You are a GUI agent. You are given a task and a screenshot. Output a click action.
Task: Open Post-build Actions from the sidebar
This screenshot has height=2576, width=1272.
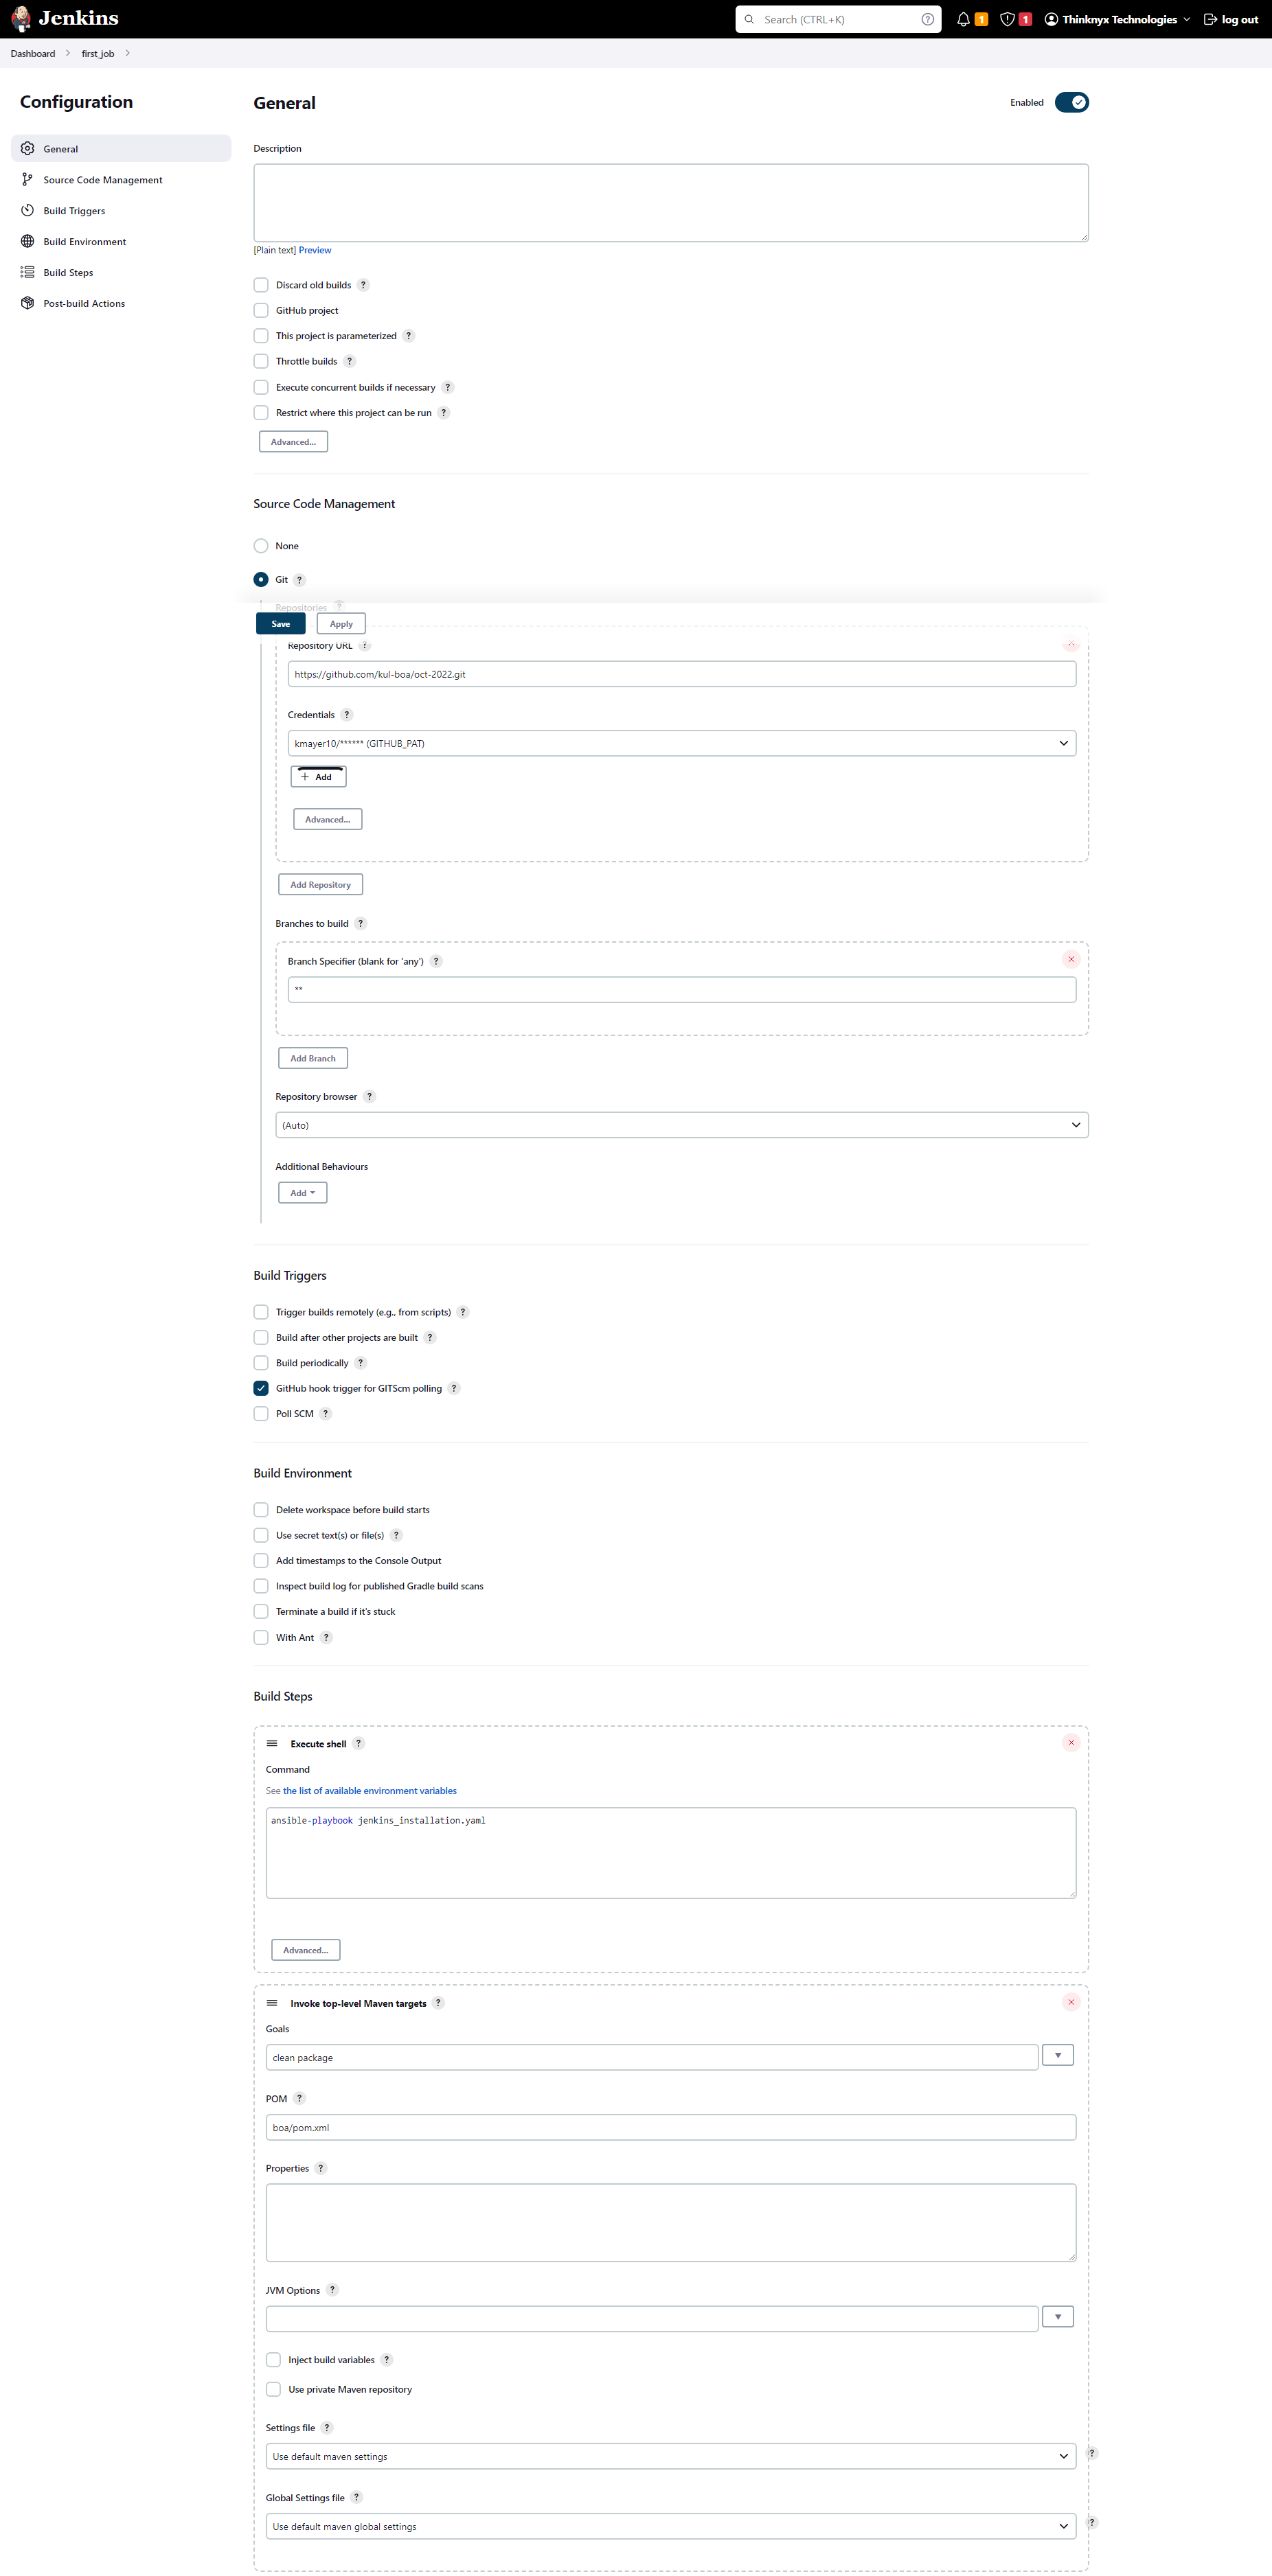tap(84, 303)
